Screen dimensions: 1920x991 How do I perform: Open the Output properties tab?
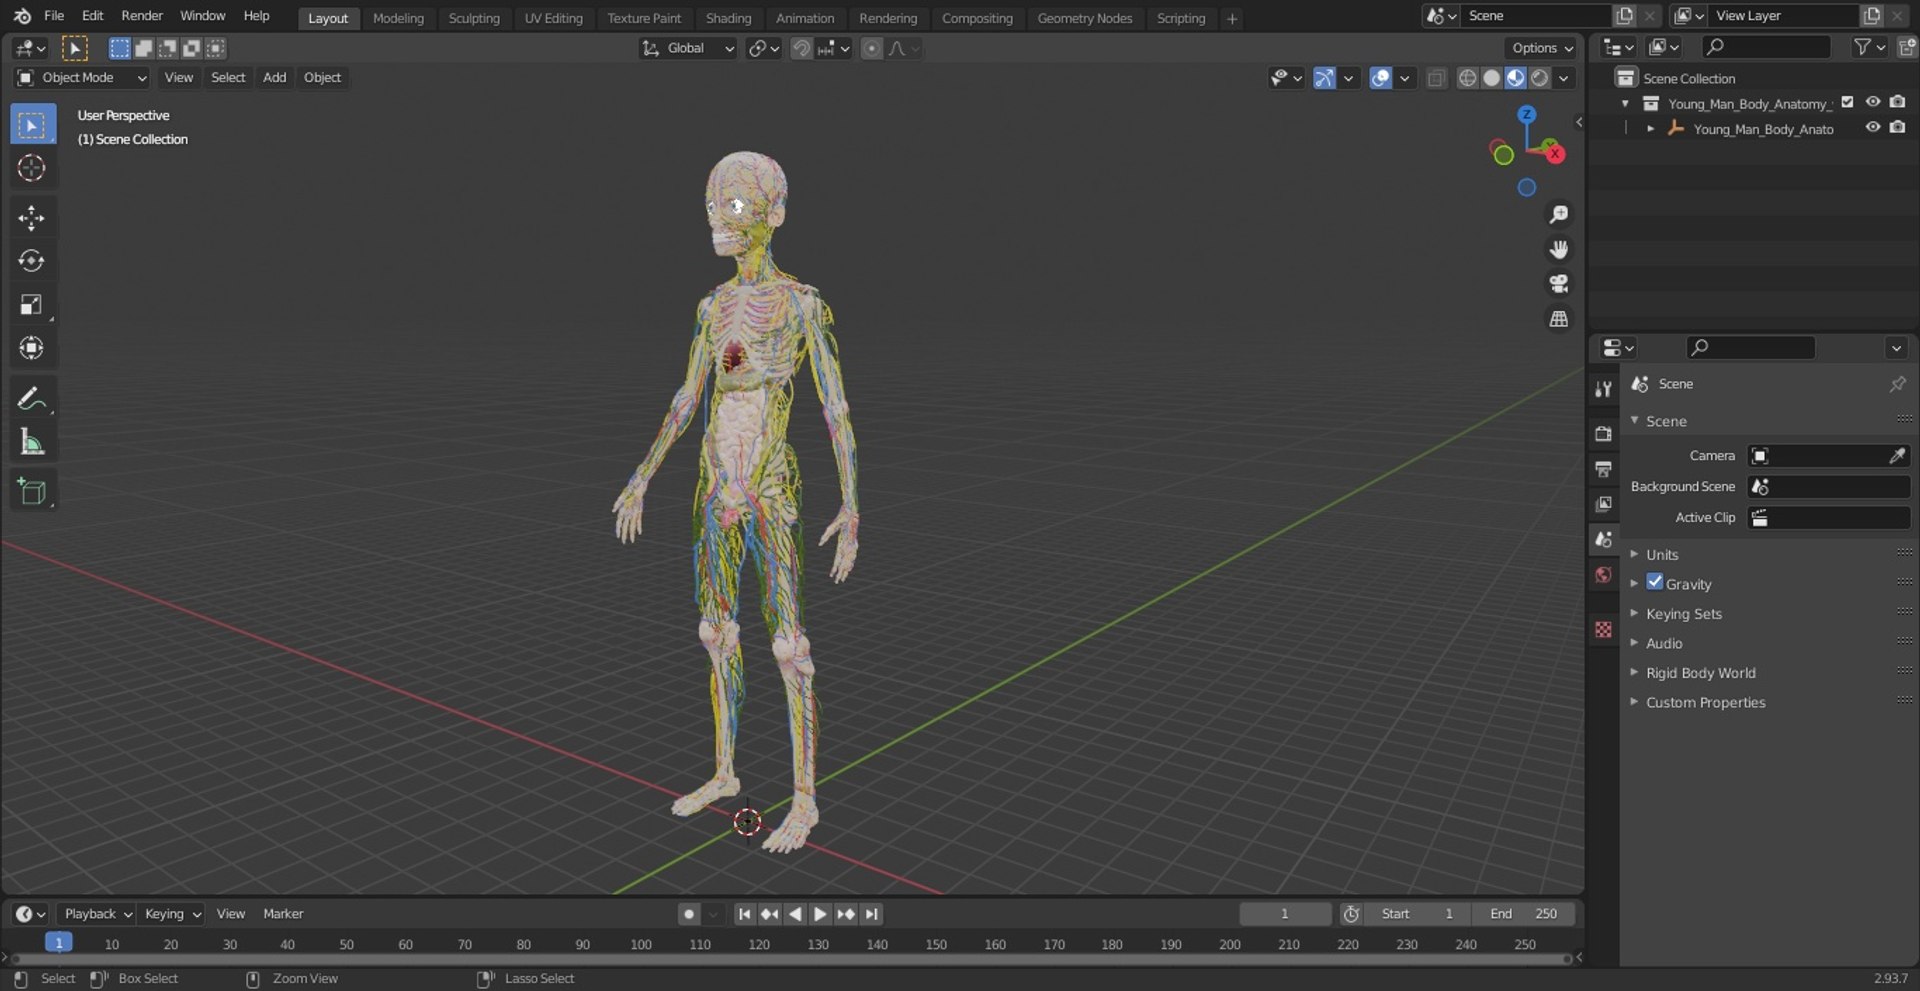(1603, 469)
